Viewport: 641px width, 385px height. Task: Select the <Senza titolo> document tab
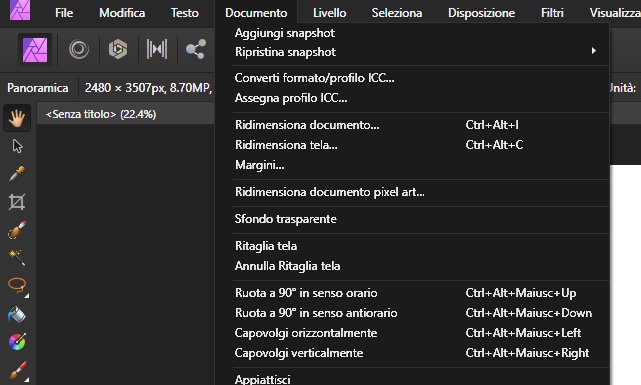[x=101, y=114]
